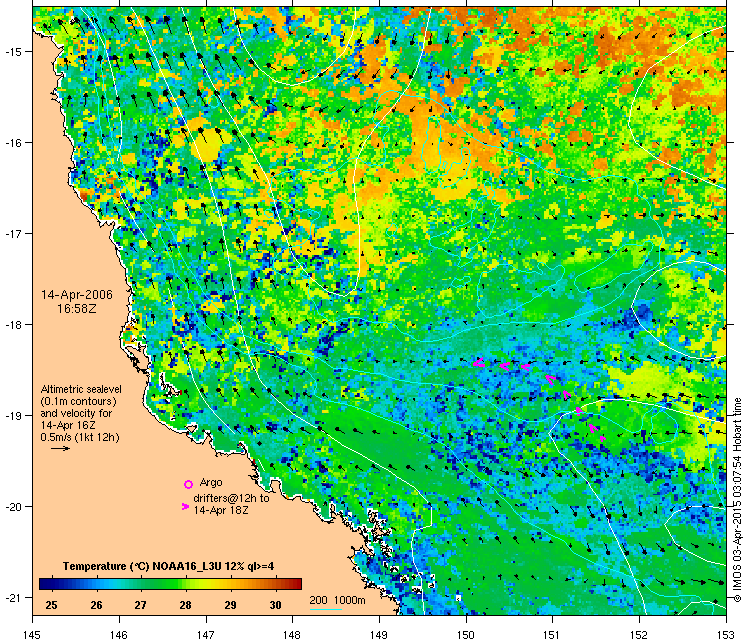Click the colorbar tick label 28
The image size is (750, 640).
[x=186, y=605]
